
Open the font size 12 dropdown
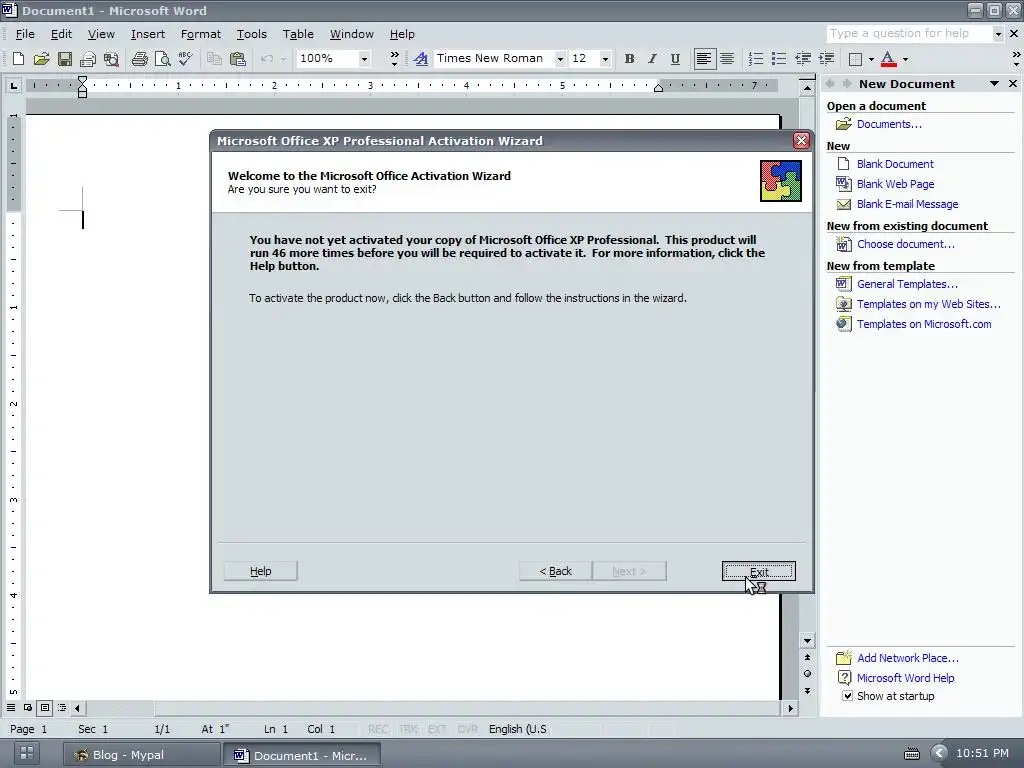[605, 59]
